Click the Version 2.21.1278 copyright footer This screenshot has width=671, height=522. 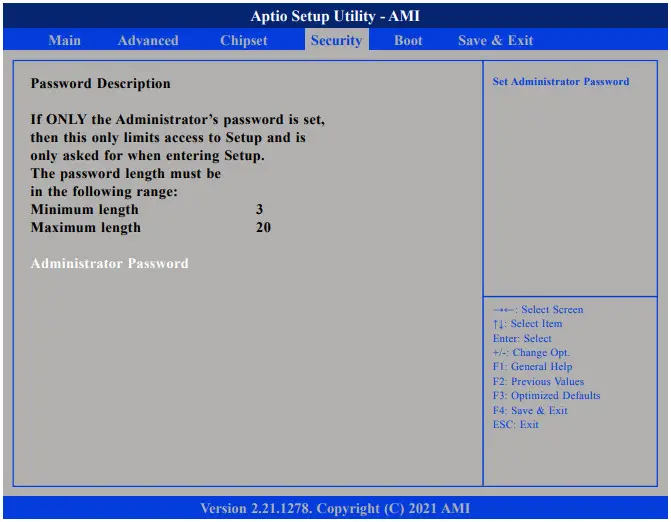[335, 508]
